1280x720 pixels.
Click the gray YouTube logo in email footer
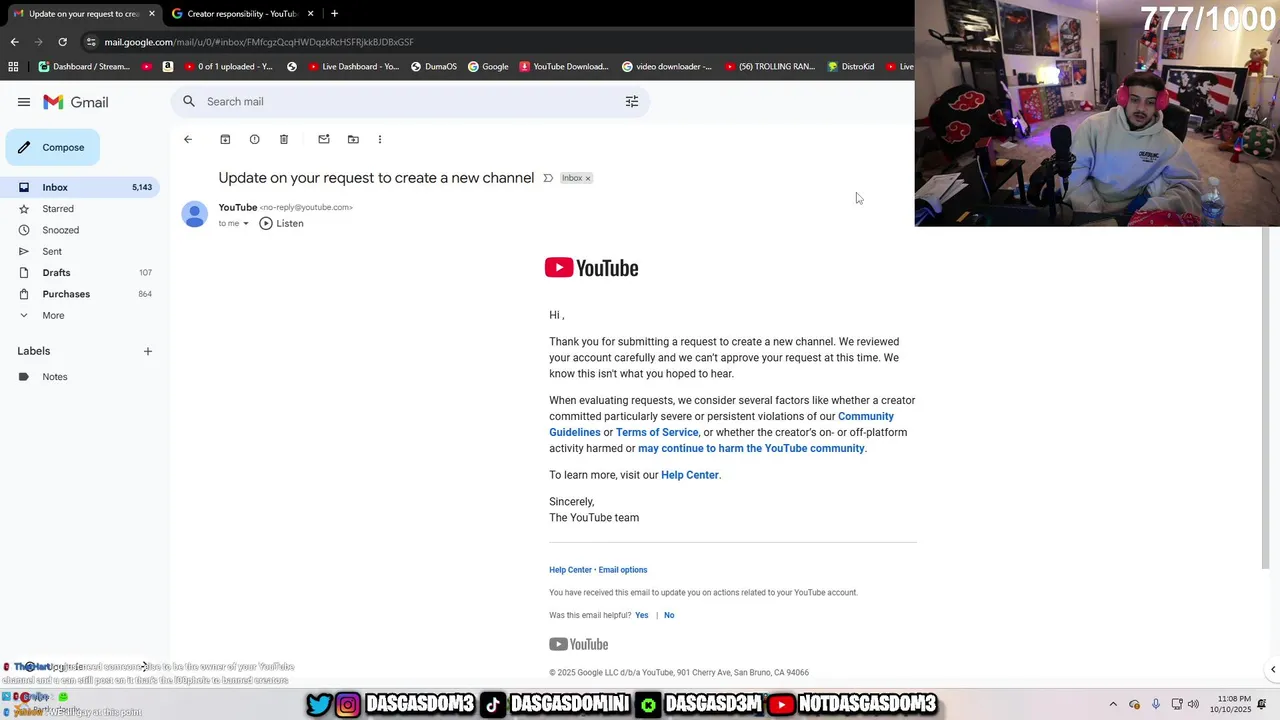578,644
